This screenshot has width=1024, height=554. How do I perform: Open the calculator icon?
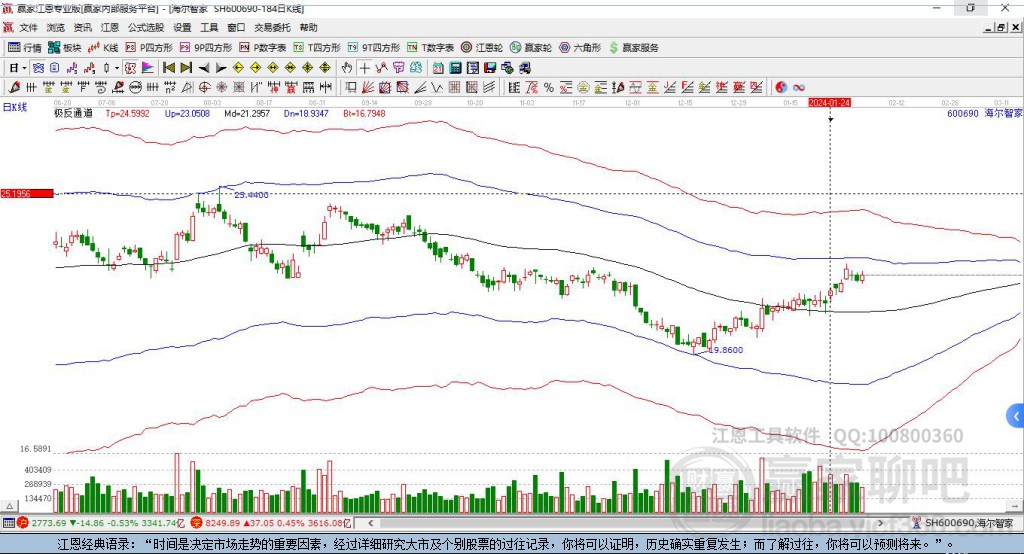point(456,68)
